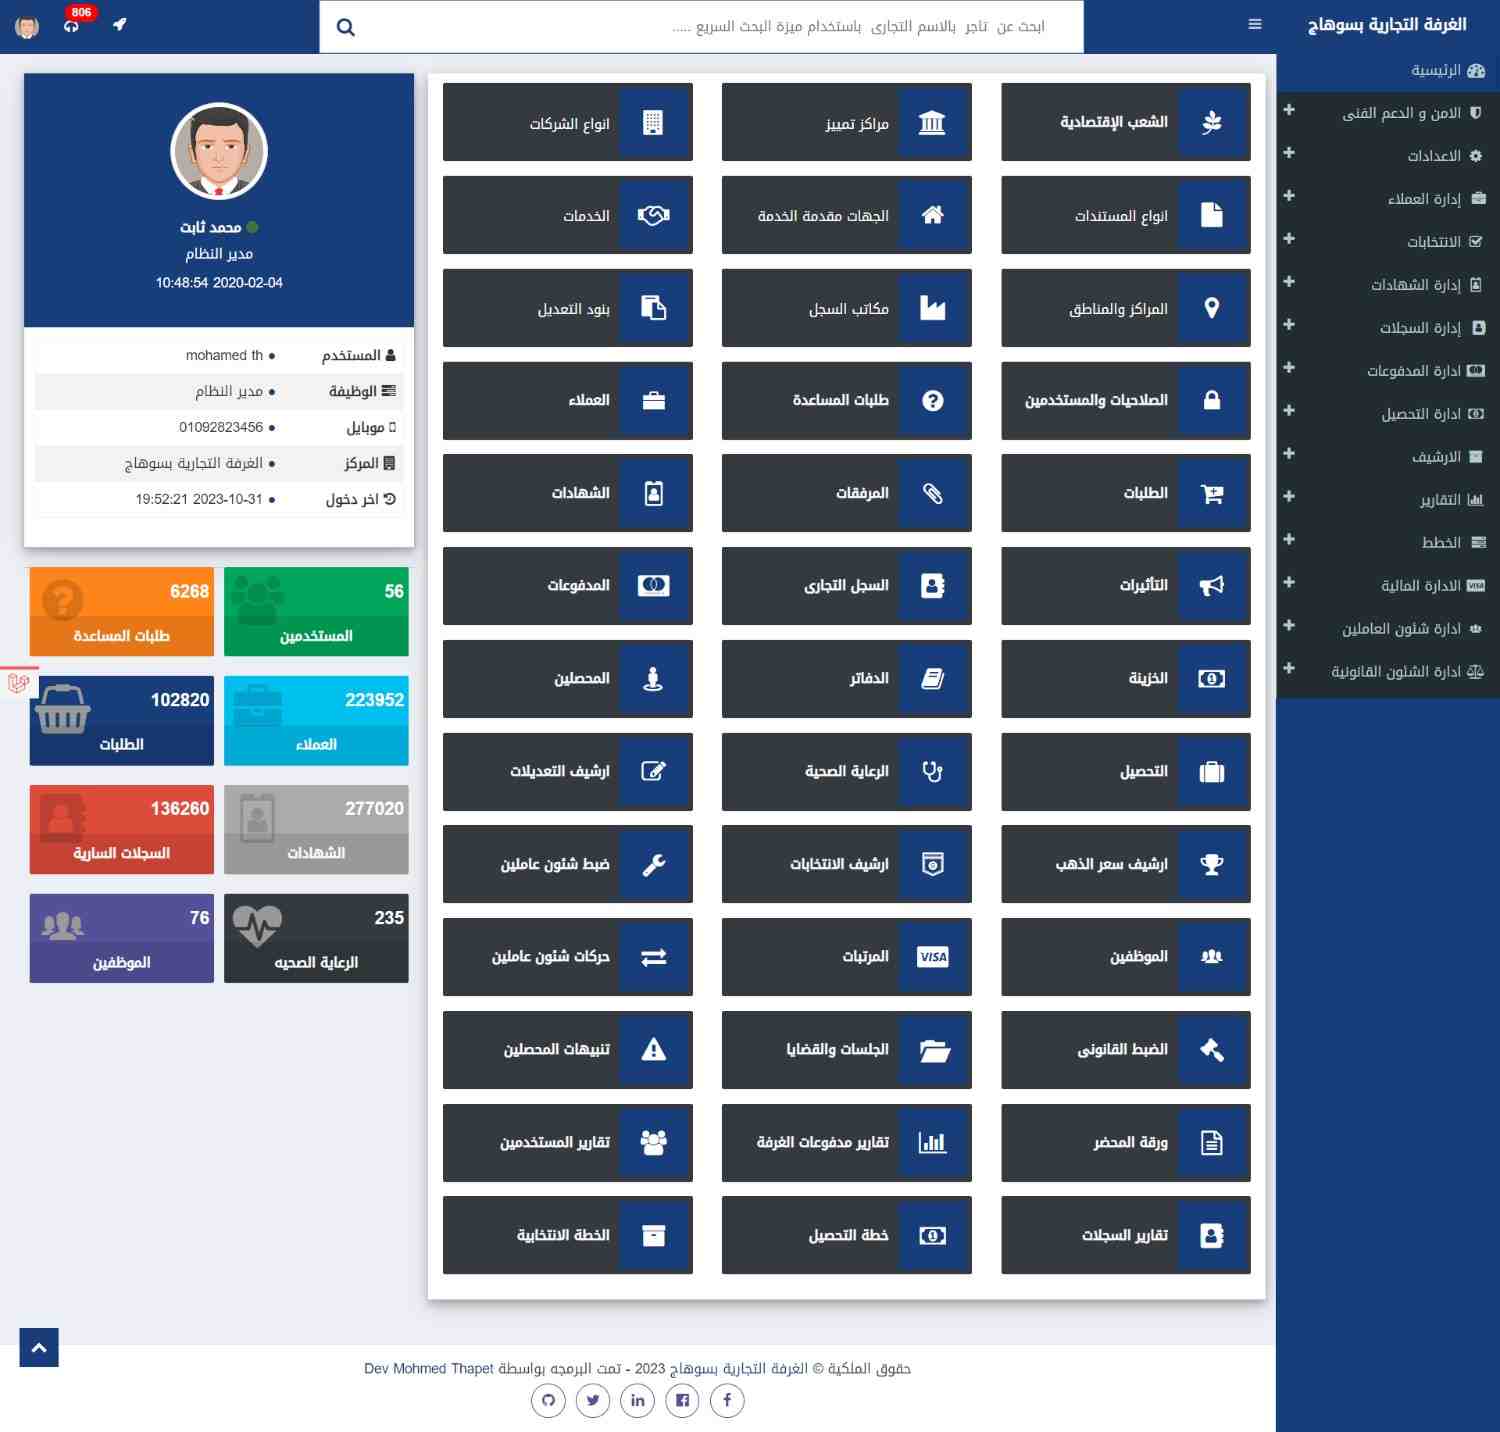Click the green المستخدمين stat card
This screenshot has height=1432, width=1500.
[x=316, y=611]
